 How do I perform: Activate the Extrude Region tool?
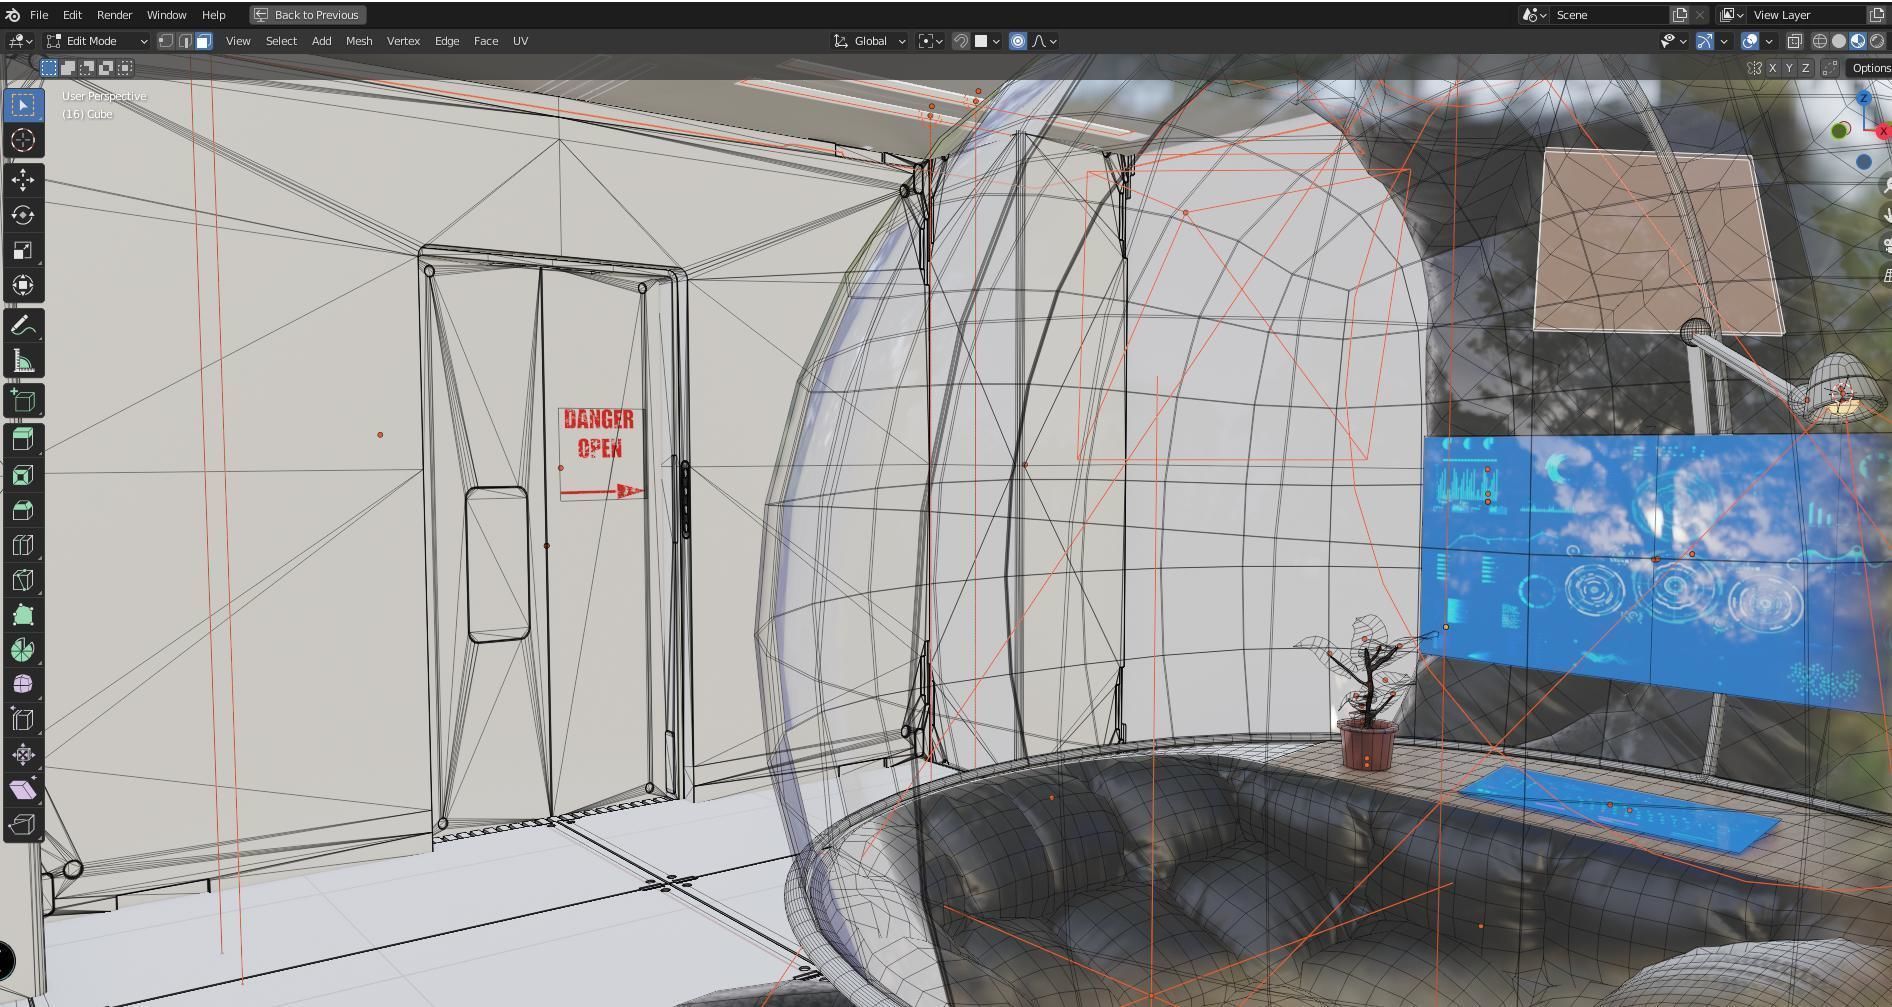pyautogui.click(x=23, y=439)
